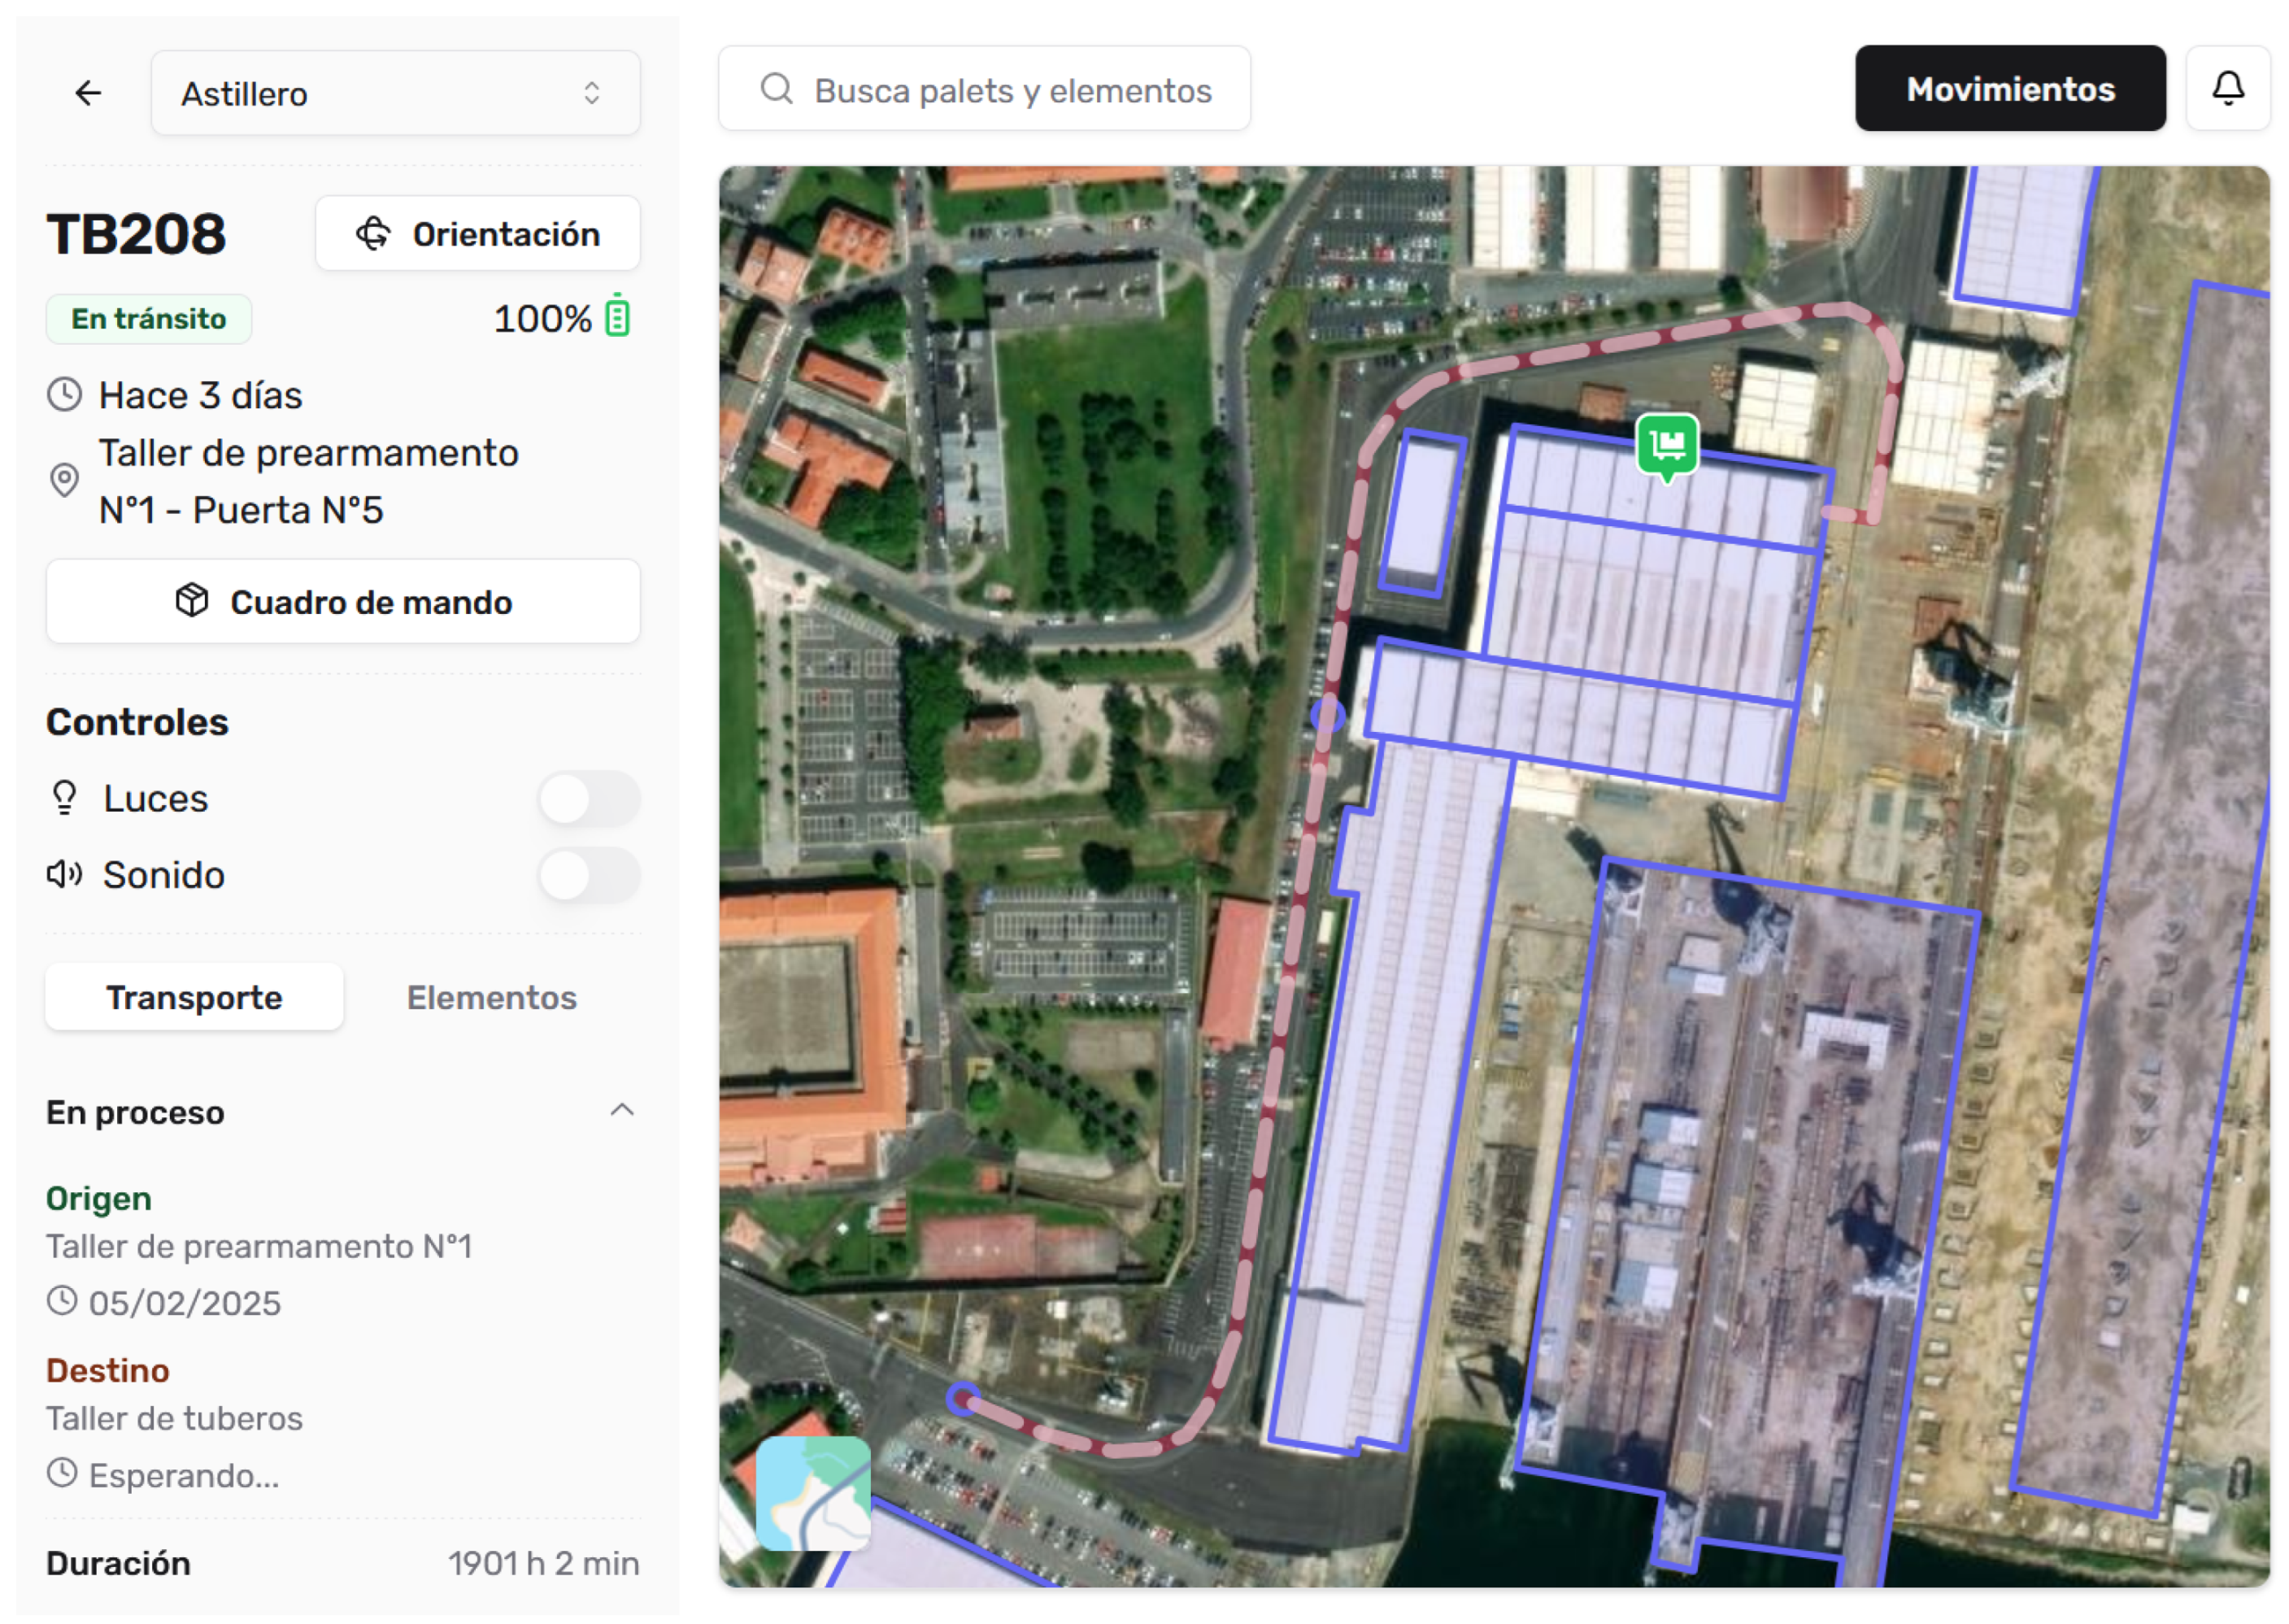This screenshot has width=2289, height=1624.
Task: Click the location pin icon
Action: pyautogui.click(x=64, y=481)
